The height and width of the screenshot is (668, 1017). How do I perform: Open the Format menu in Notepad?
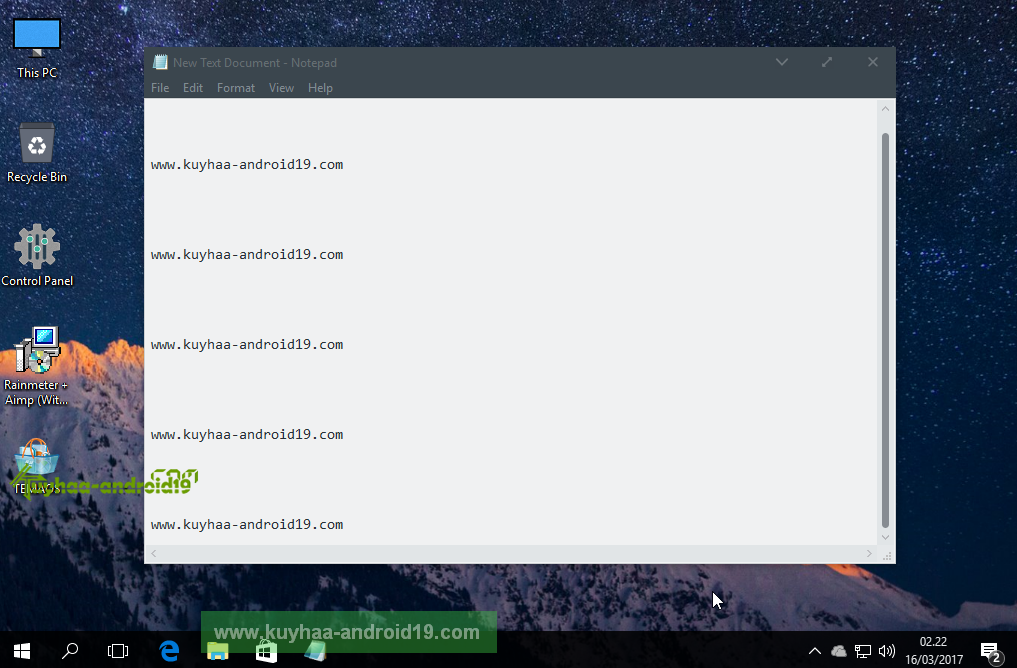point(235,88)
